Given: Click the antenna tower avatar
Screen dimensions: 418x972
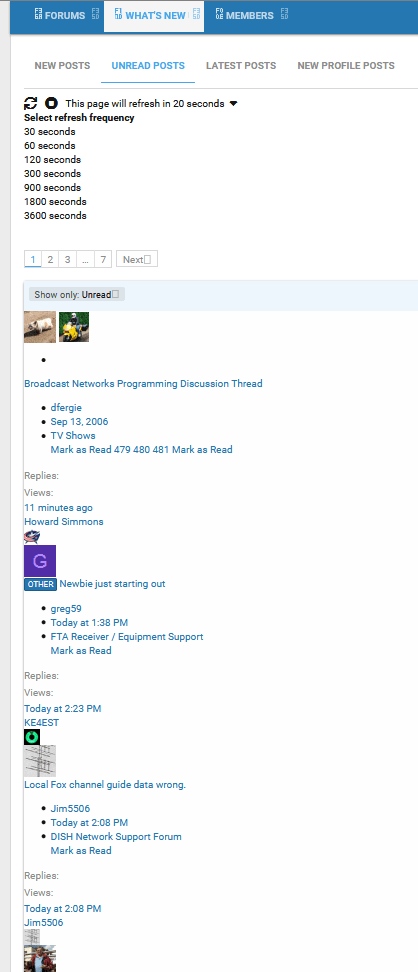Looking at the screenshot, I should [40, 761].
